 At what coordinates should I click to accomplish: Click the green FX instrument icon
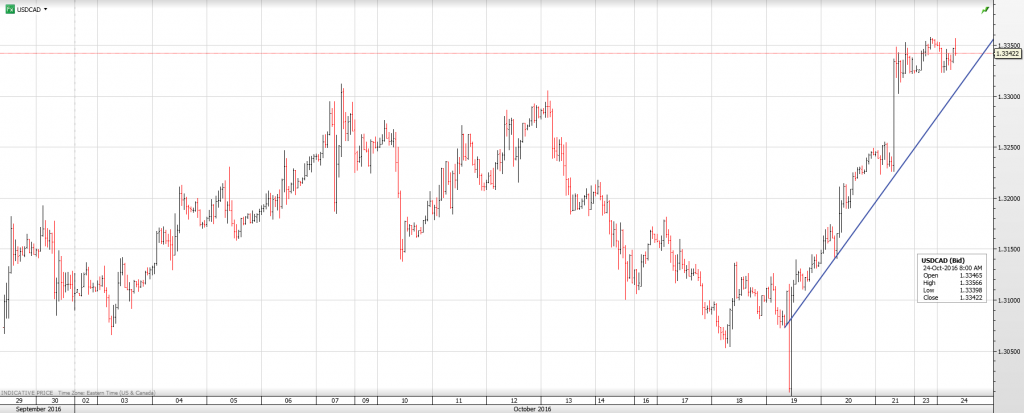click(x=9, y=8)
